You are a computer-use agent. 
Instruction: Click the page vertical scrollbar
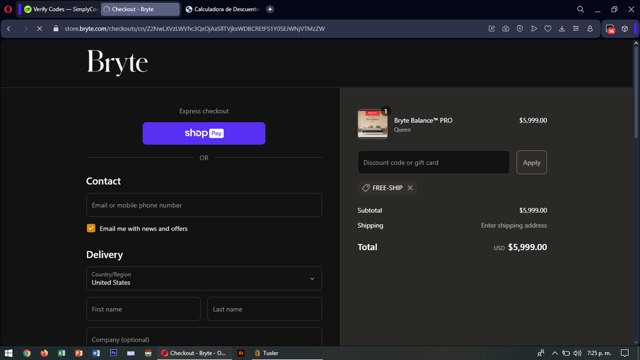636,92
